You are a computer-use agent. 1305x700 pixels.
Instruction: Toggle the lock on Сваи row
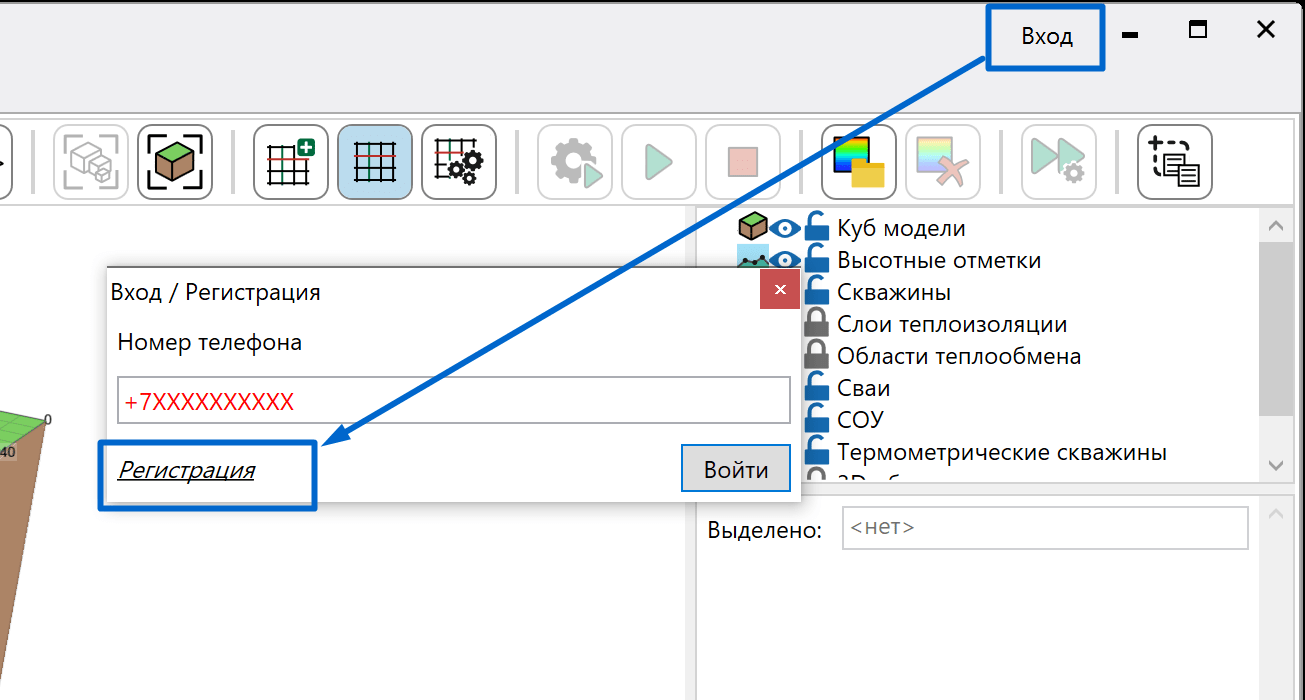tap(817, 387)
